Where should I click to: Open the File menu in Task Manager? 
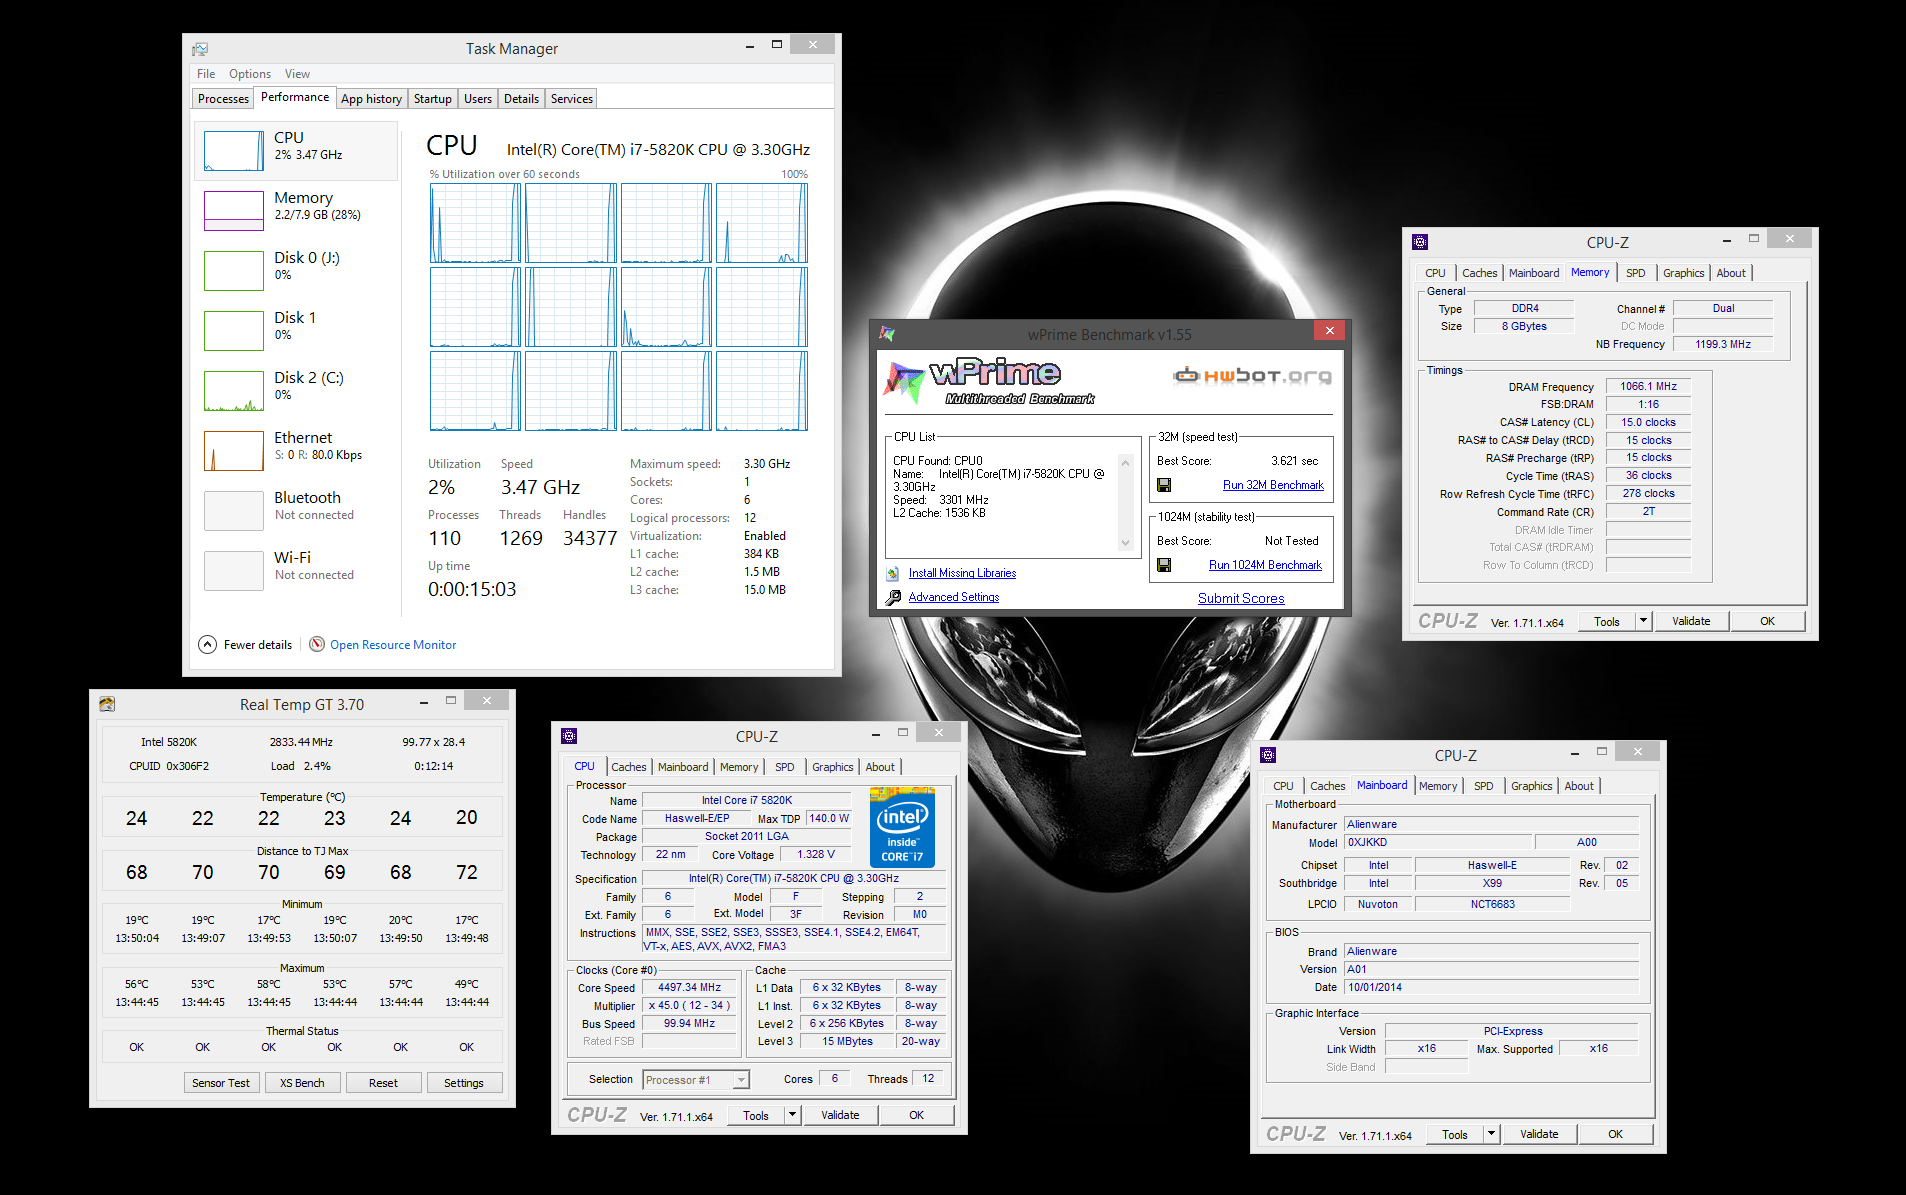[x=206, y=74]
